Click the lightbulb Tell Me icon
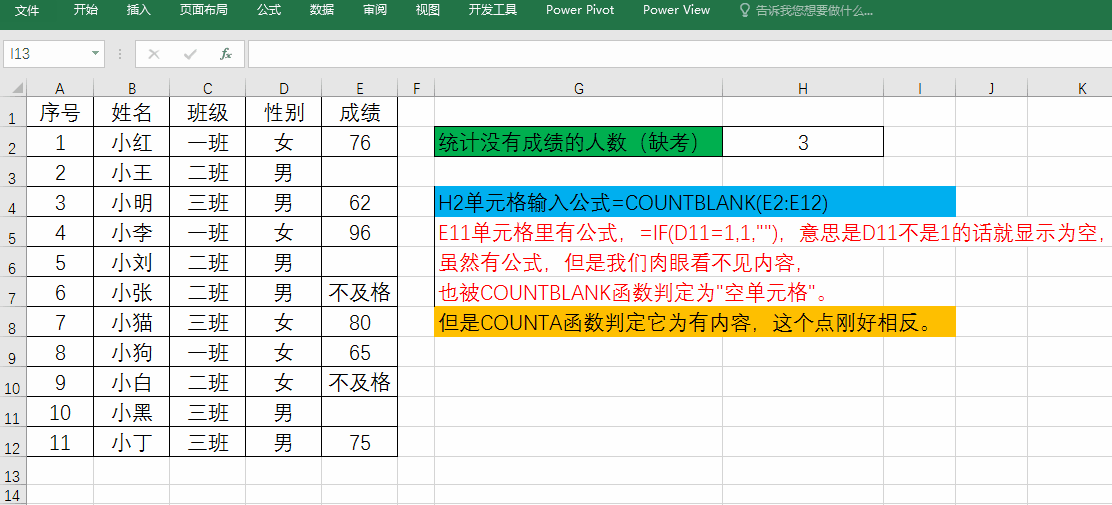This screenshot has width=1112, height=505. coord(745,10)
